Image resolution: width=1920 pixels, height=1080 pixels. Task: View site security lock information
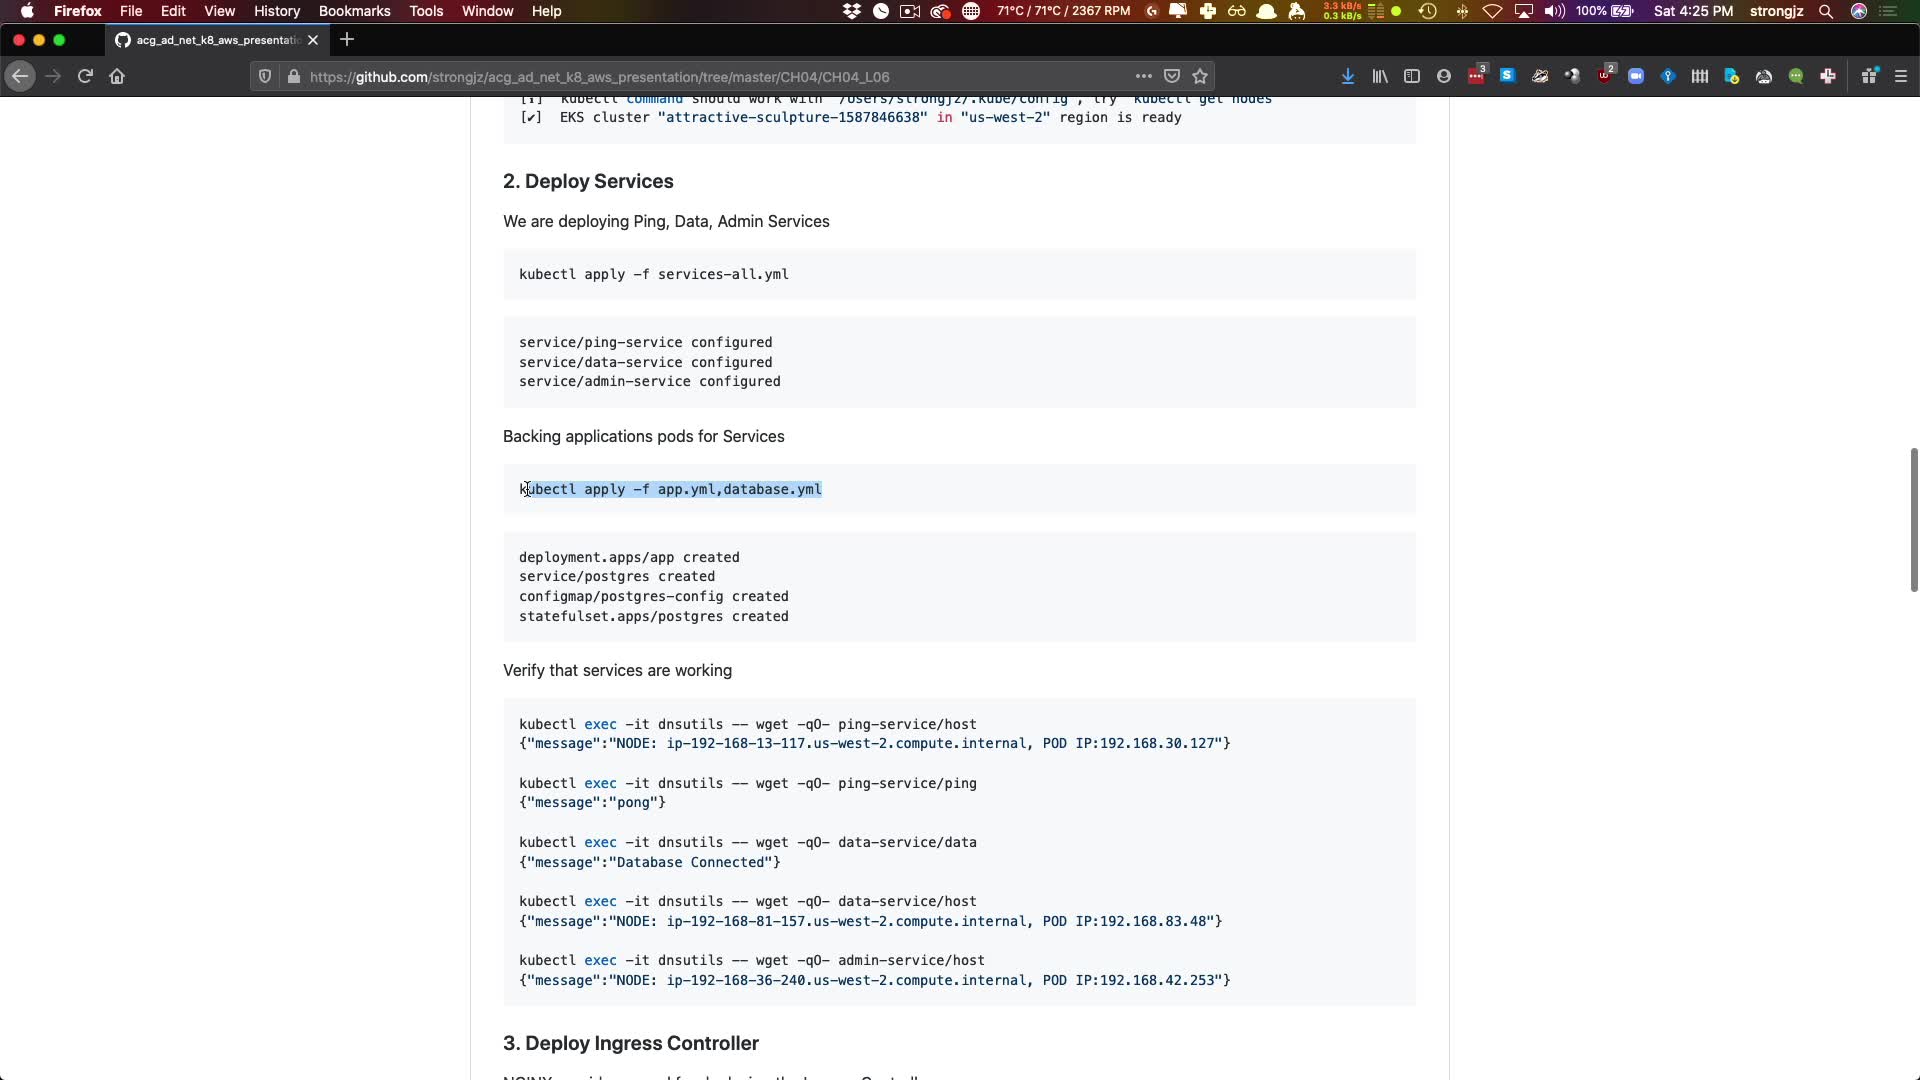tap(293, 76)
